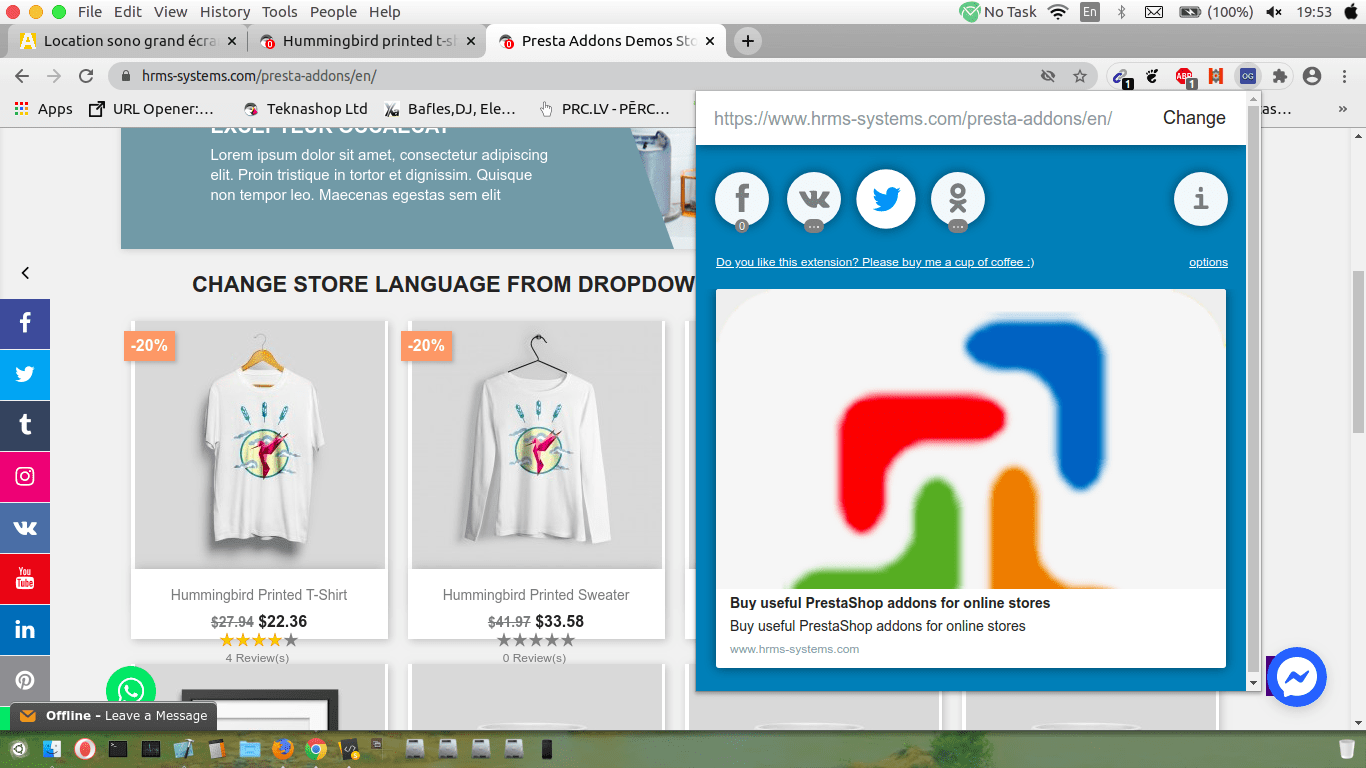This screenshot has width=1366, height=768.
Task: Click the Odnoklassniki share icon in popup
Action: pyautogui.click(x=957, y=198)
